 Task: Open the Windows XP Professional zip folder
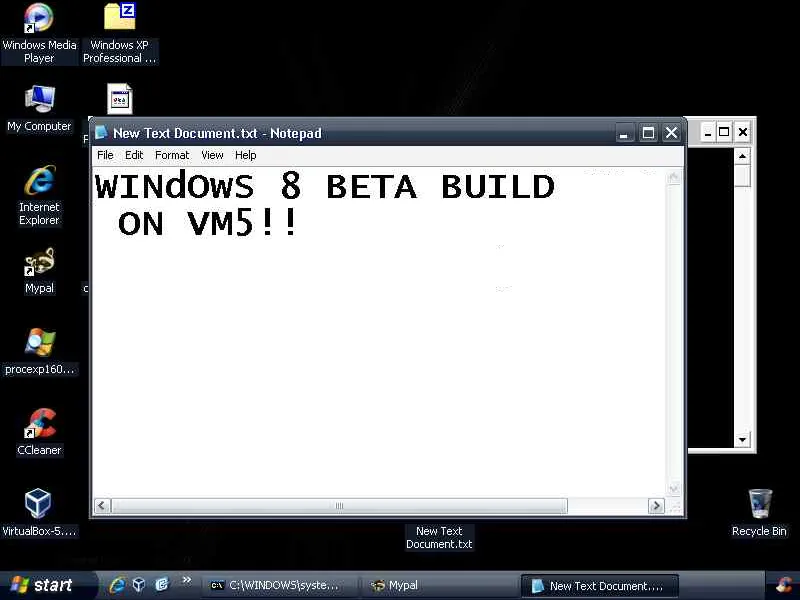pyautogui.click(x=119, y=33)
